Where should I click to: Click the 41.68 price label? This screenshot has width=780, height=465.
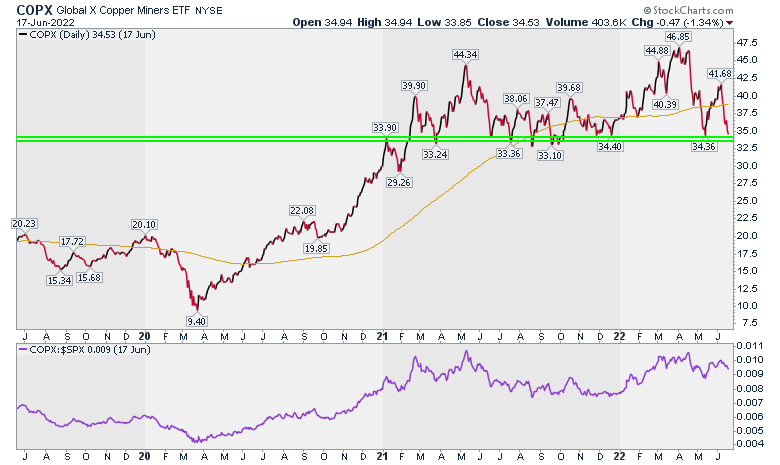720,74
